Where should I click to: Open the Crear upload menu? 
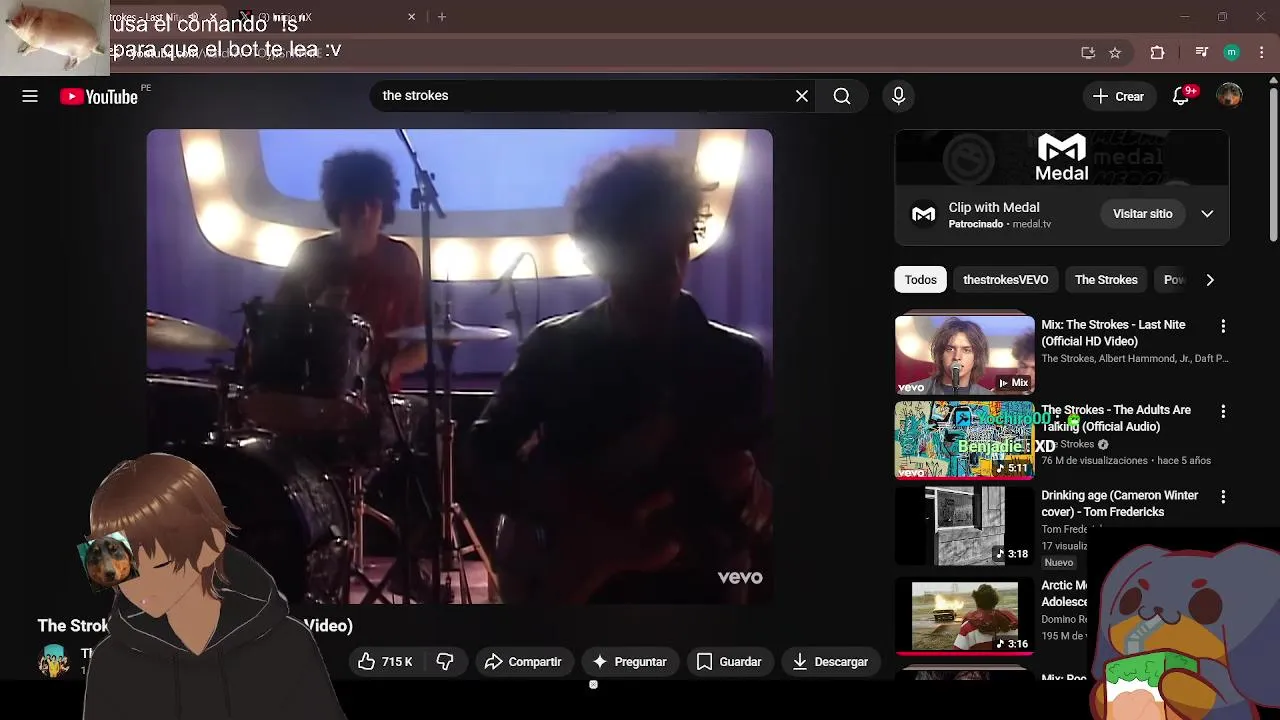click(1118, 96)
